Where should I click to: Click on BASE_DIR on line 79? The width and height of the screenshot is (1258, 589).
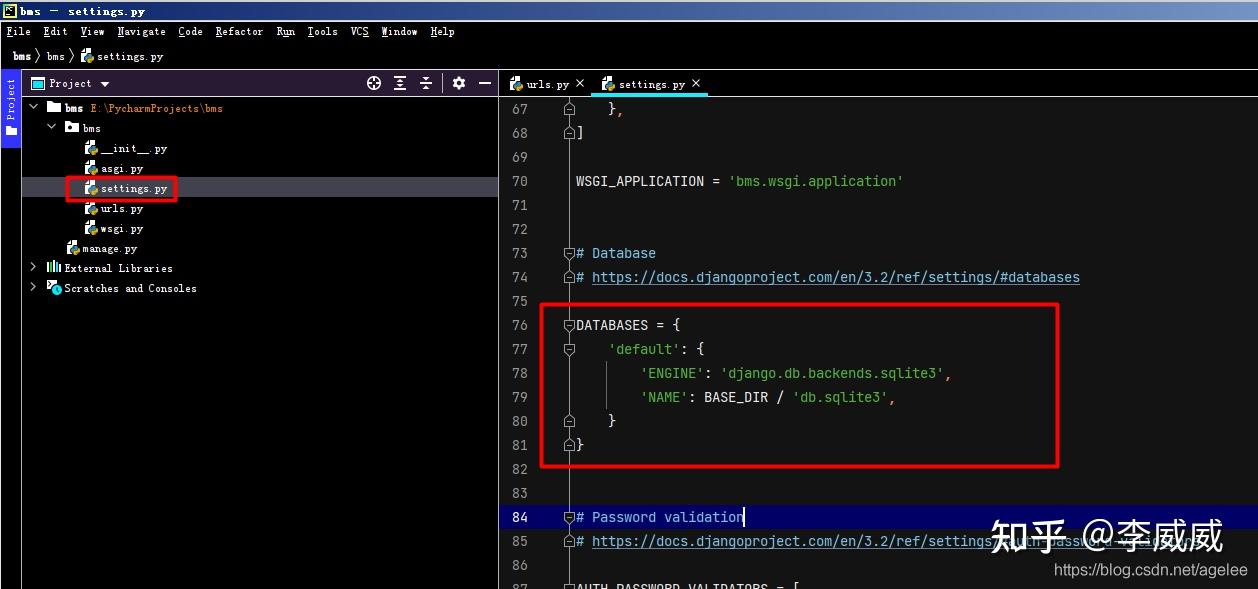[736, 397]
